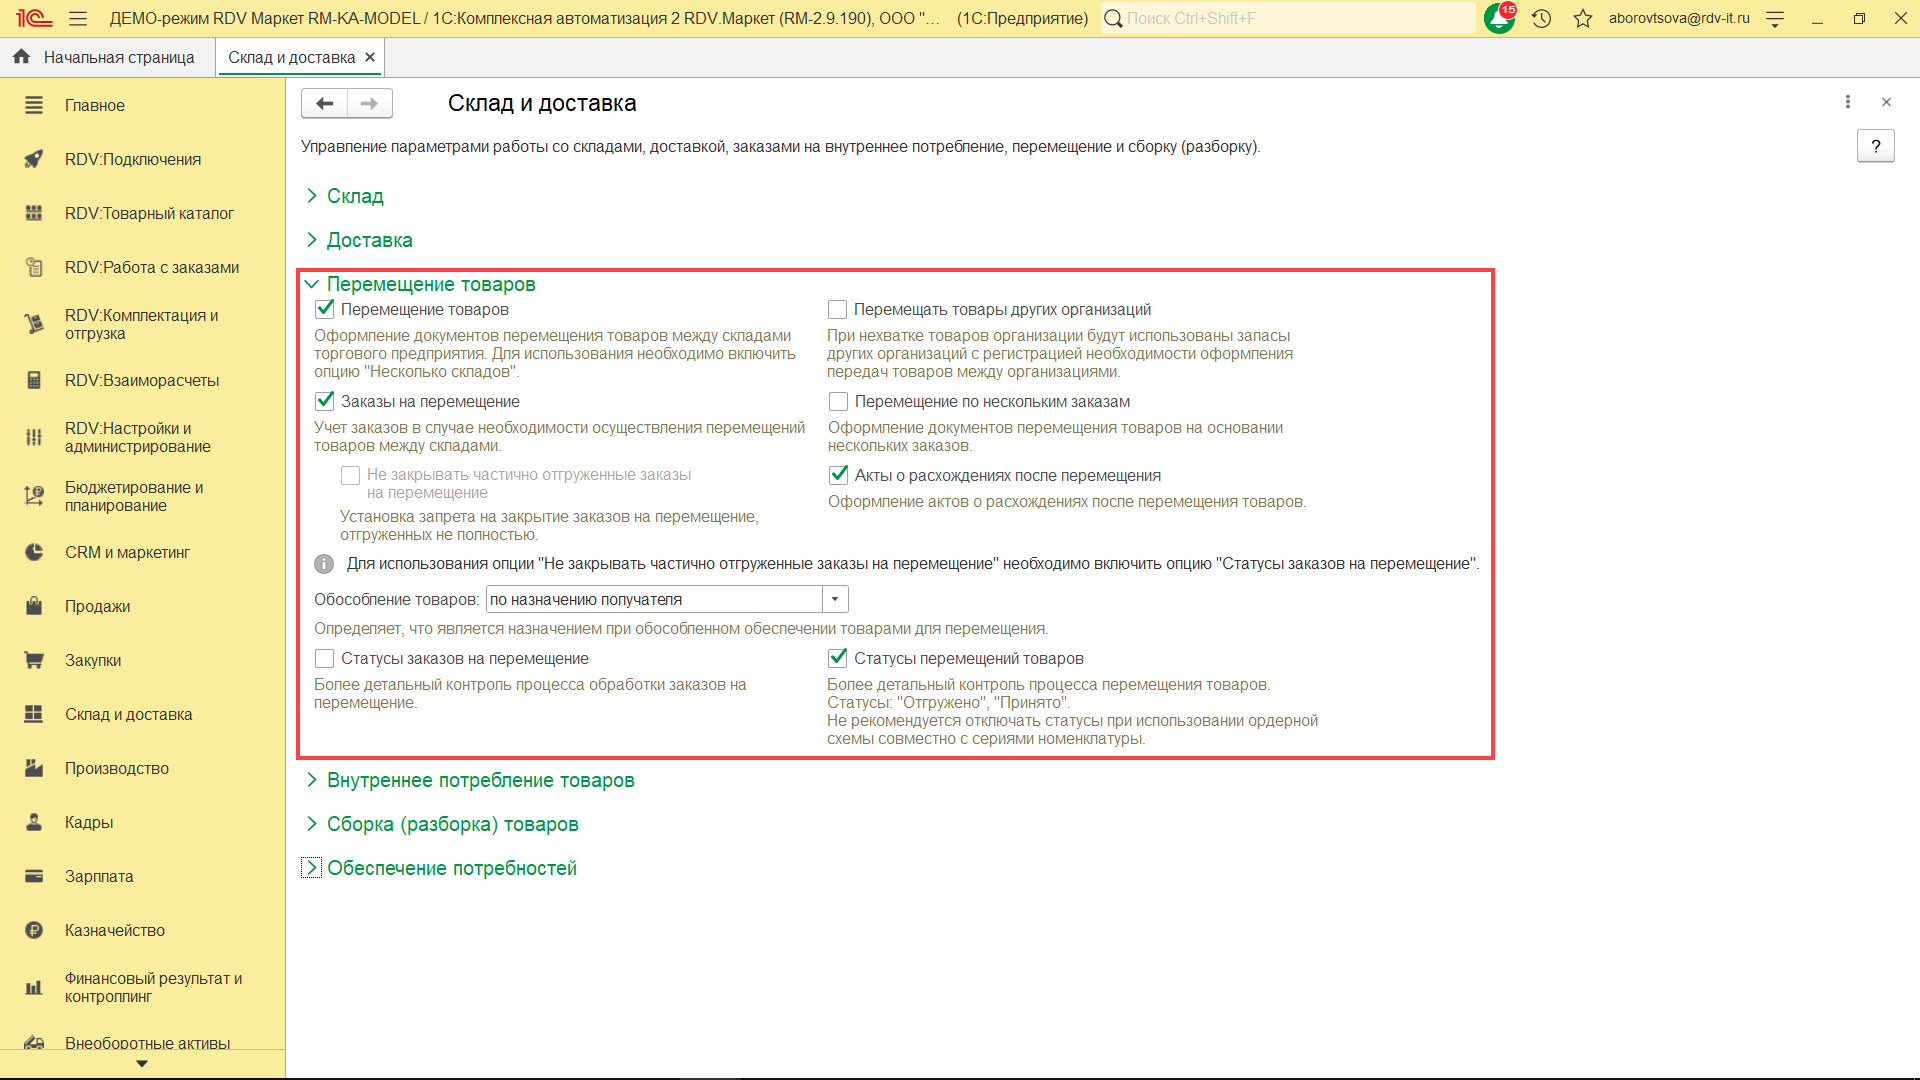Open the Продажи menu section
Screen dimensions: 1920x1080
(97, 606)
